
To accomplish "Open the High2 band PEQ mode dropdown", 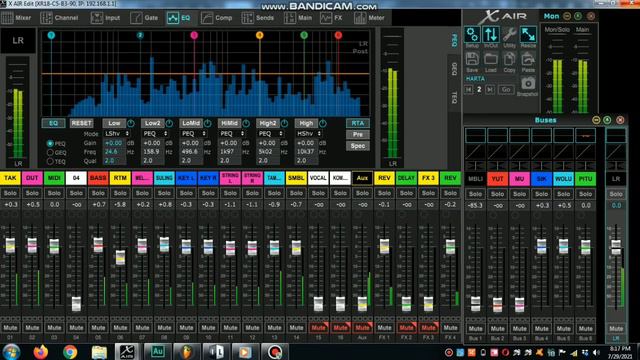I will pos(270,133).
